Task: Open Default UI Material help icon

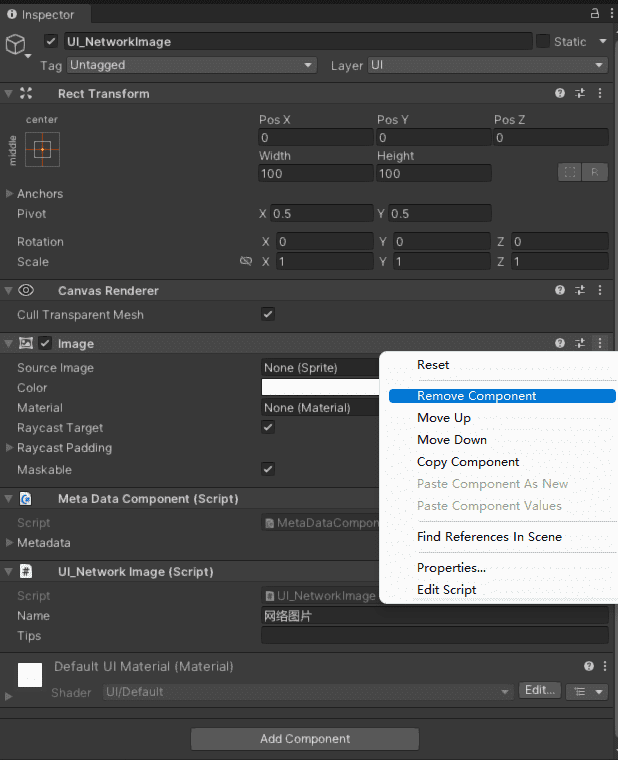Action: coord(589,666)
